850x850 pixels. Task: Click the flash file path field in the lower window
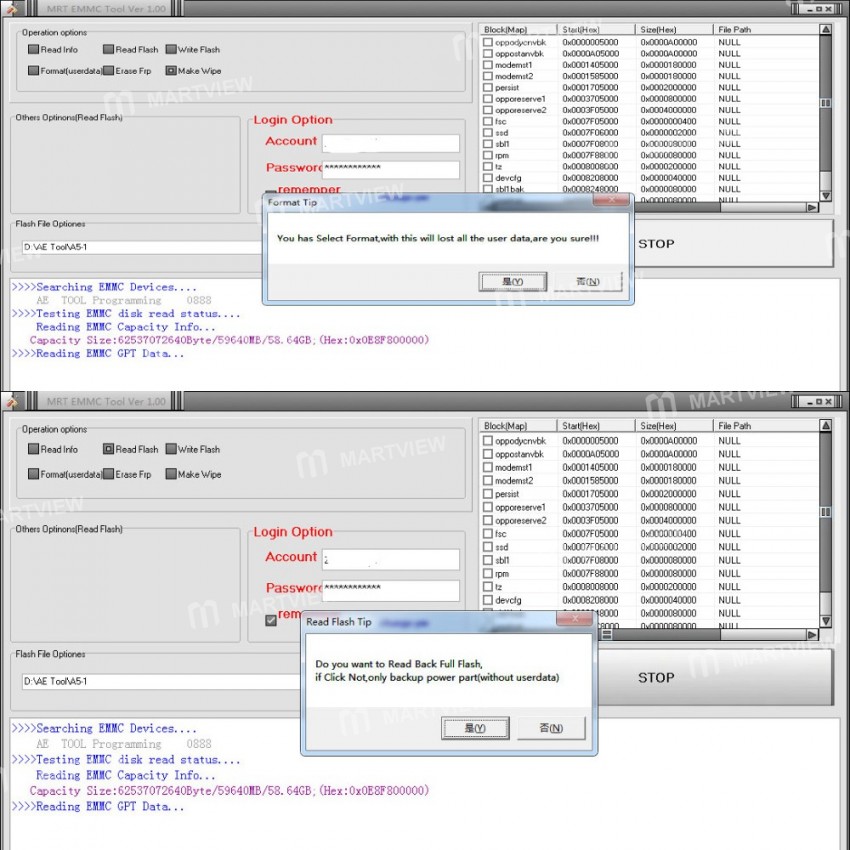pos(161,681)
